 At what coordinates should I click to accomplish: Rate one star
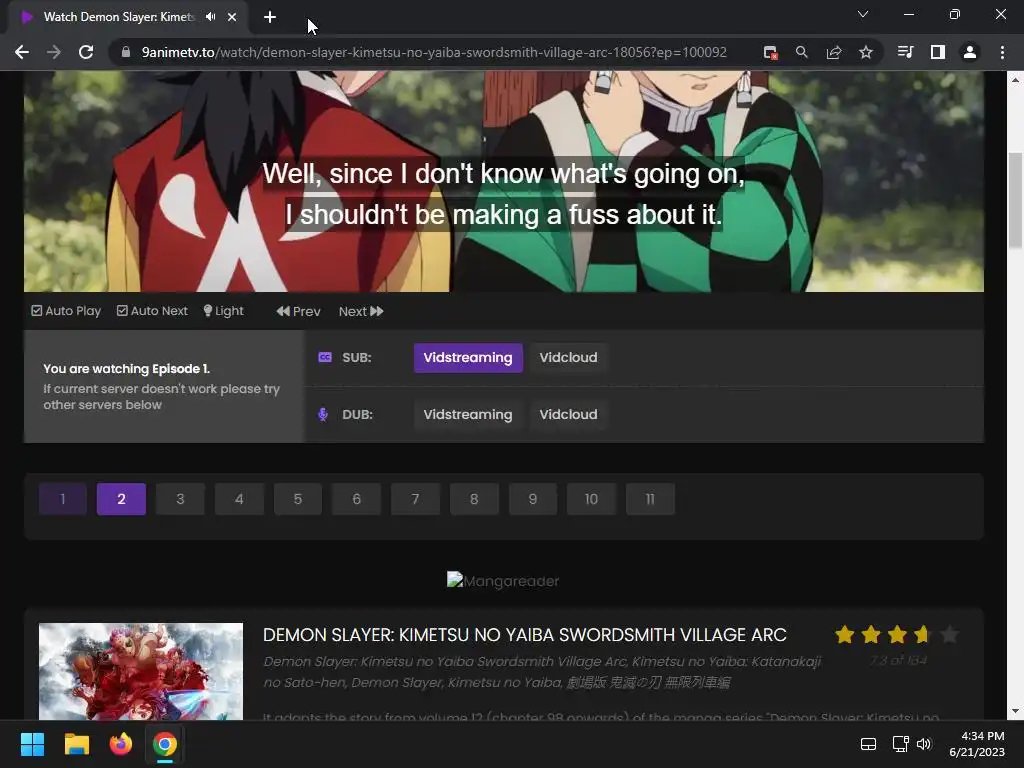click(844, 634)
